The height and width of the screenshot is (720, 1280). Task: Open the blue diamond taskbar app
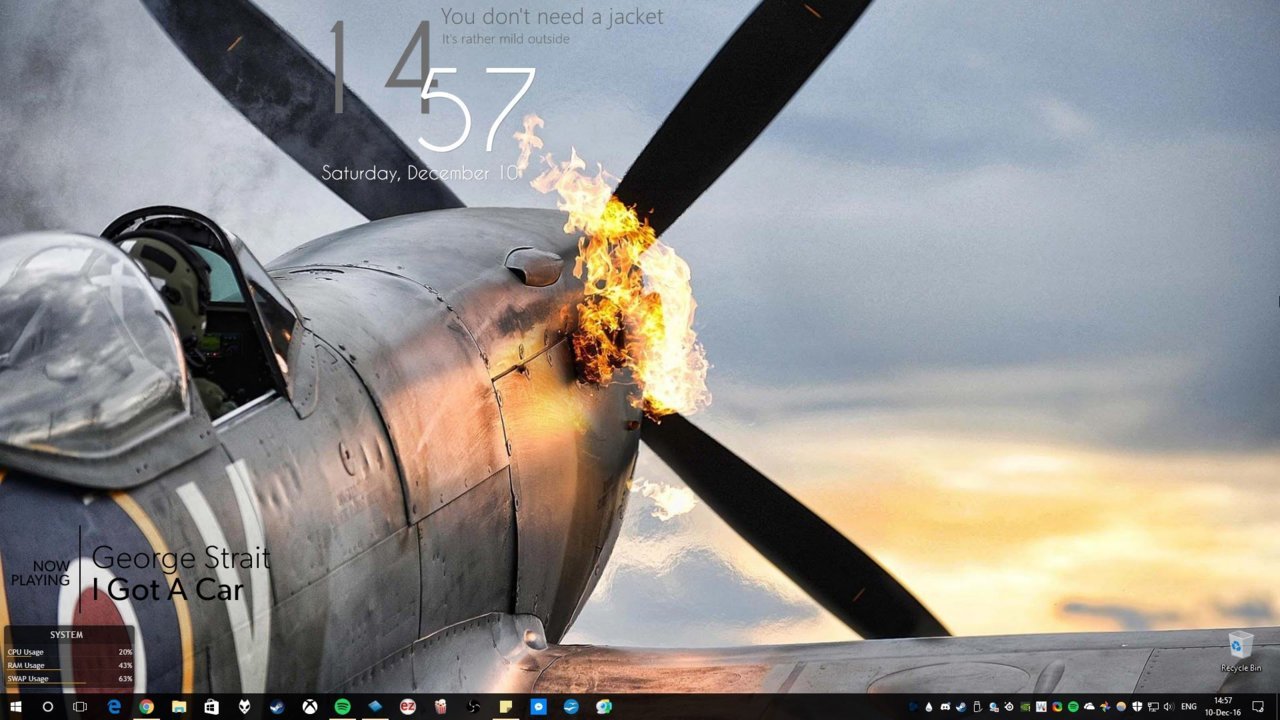[375, 707]
